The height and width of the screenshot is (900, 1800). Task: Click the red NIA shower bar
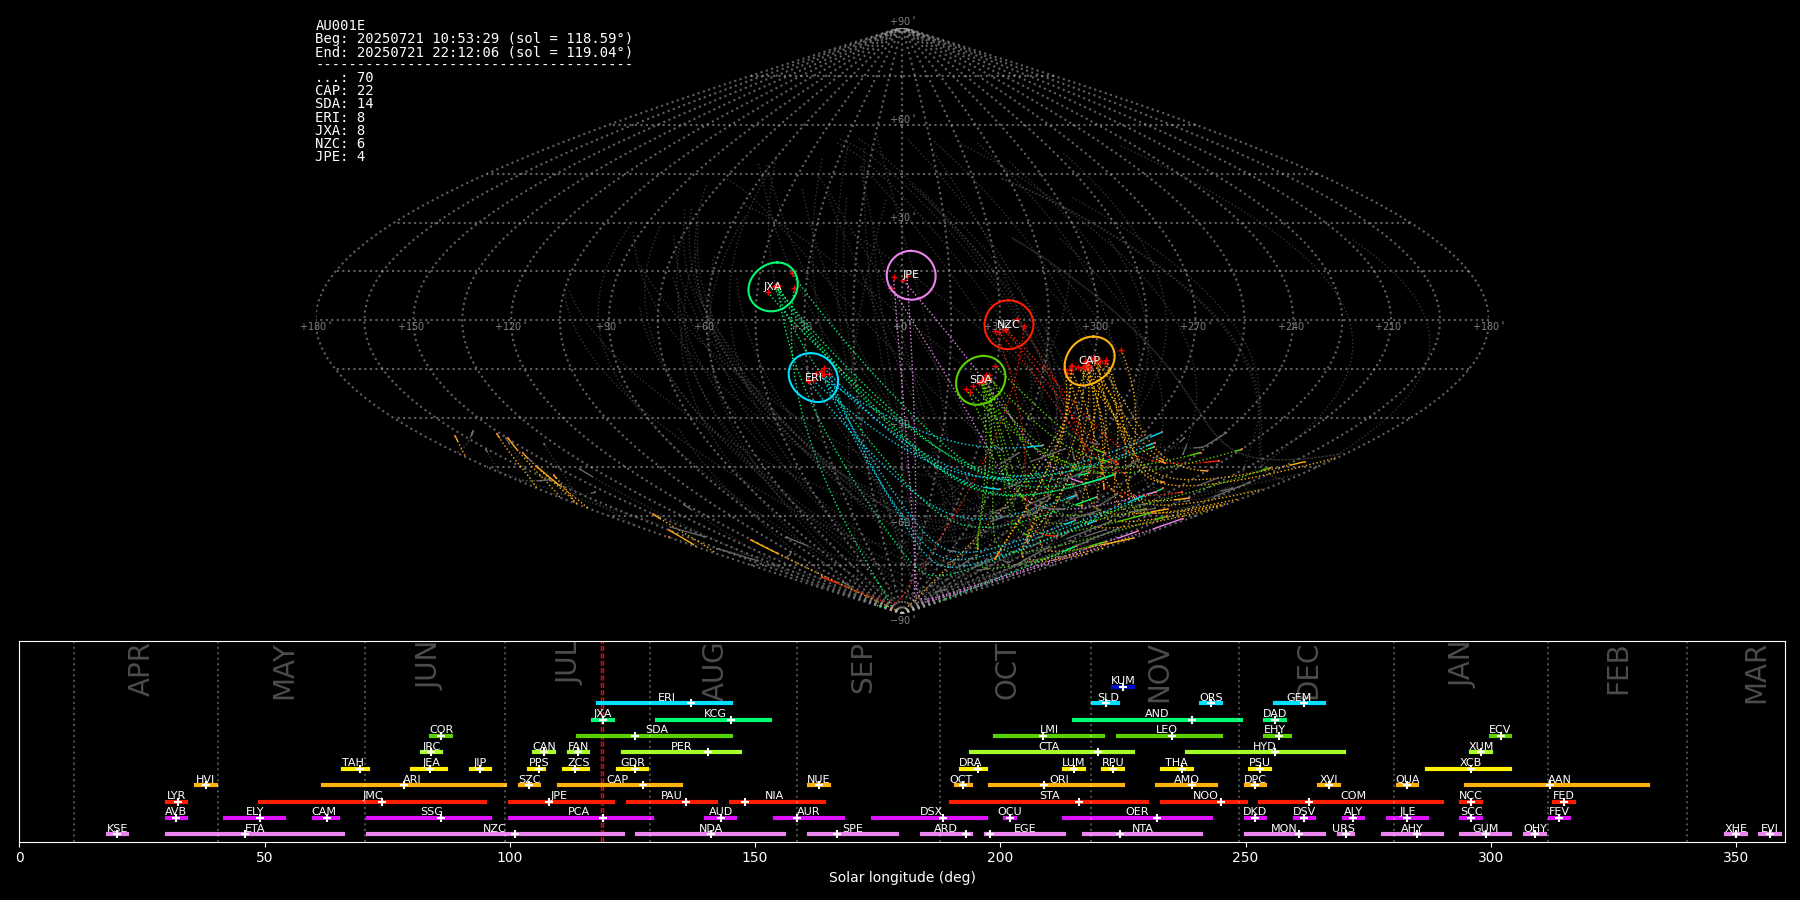coord(777,801)
